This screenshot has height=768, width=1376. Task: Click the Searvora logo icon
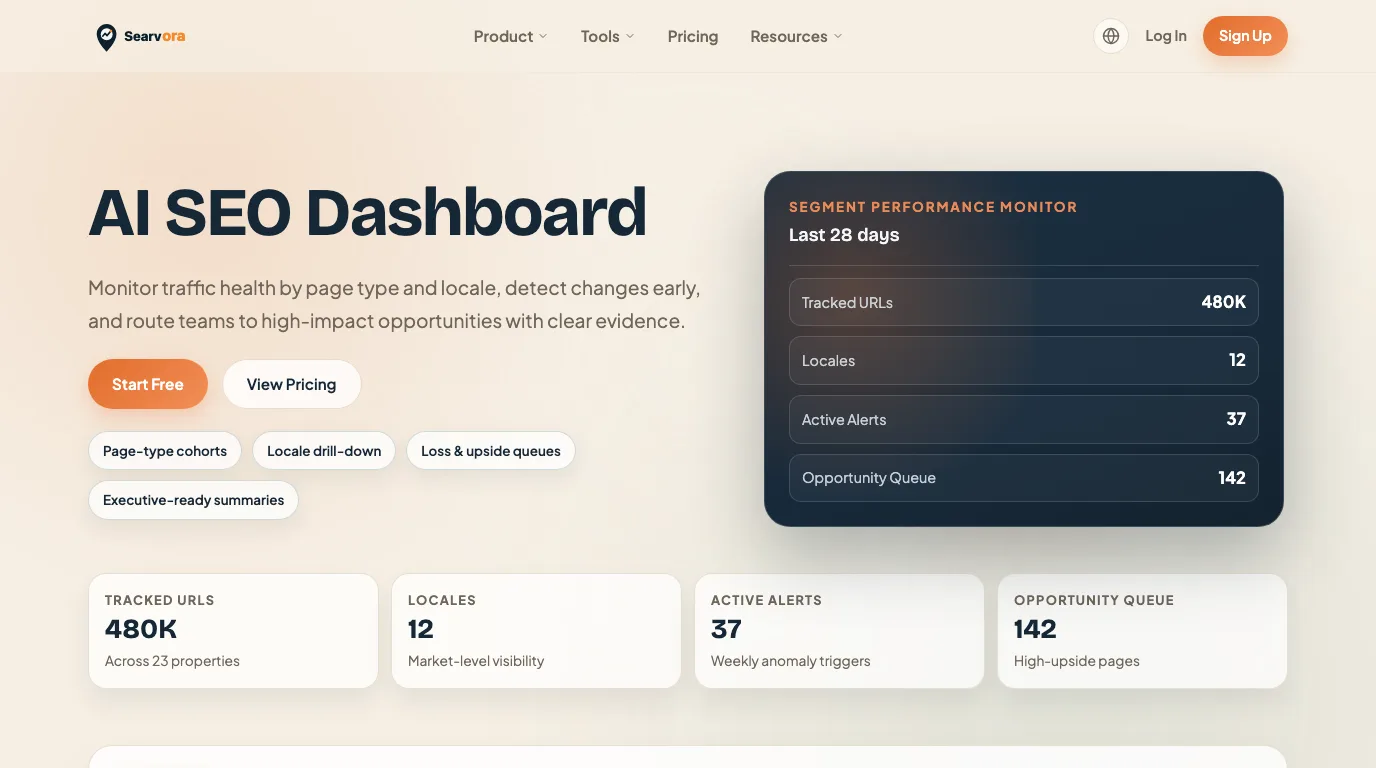106,37
